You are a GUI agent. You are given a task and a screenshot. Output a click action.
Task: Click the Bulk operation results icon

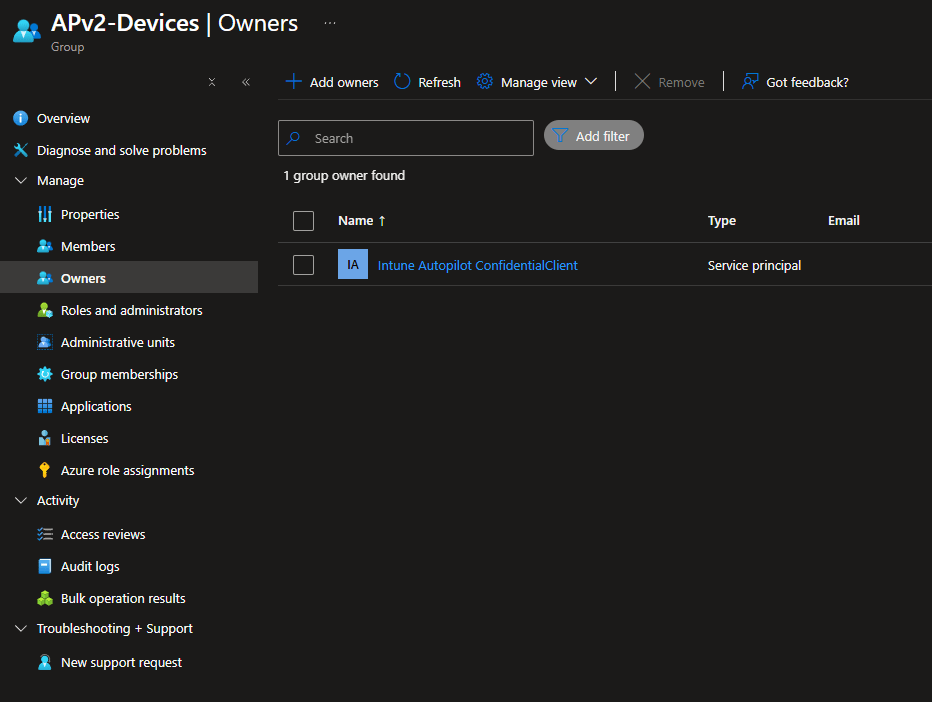[x=45, y=599]
